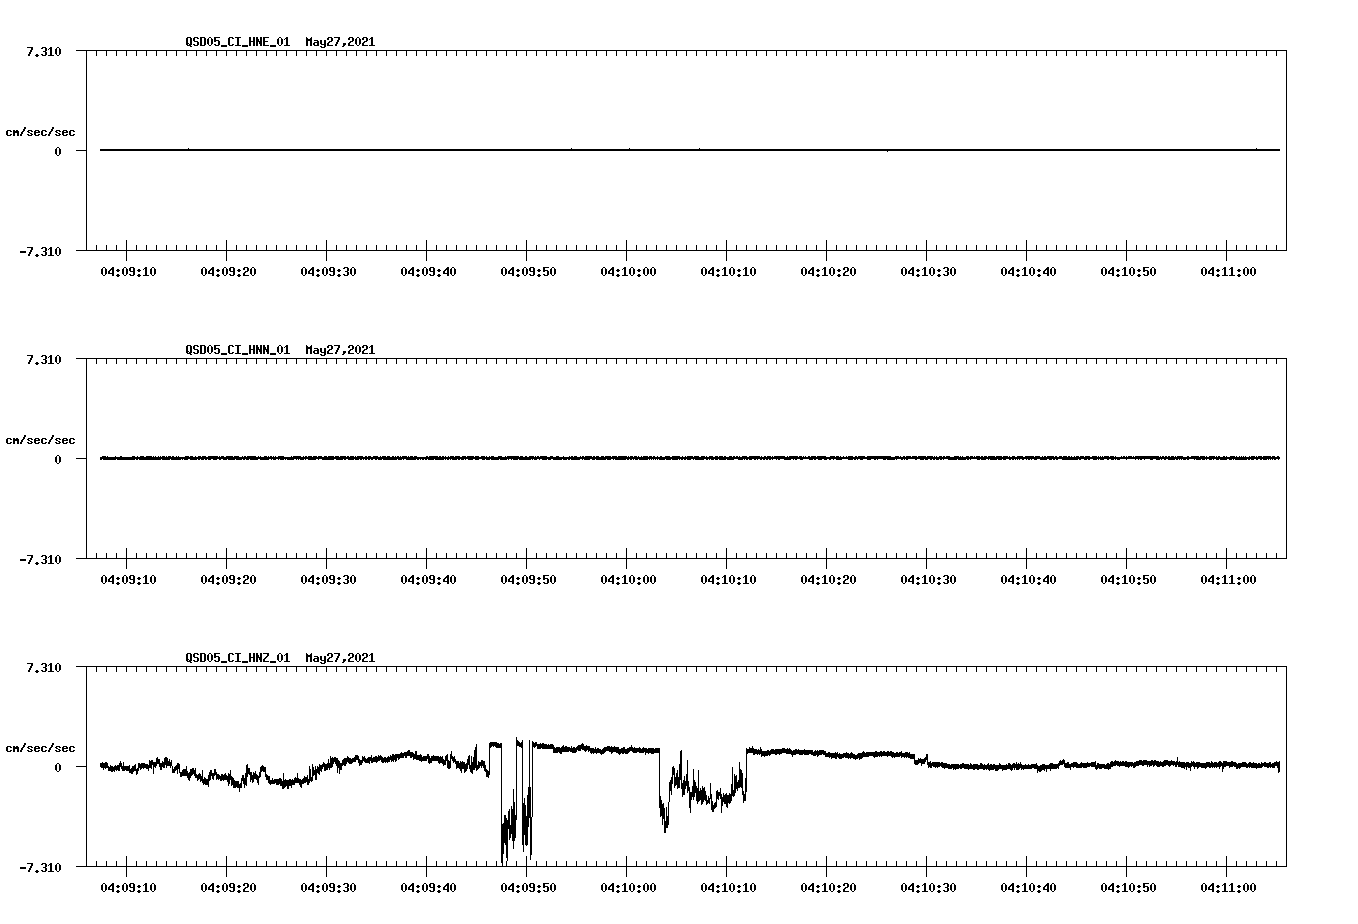Click the May27,2021 date label on top plot
Screen dimensions: 1358x924
coord(339,43)
